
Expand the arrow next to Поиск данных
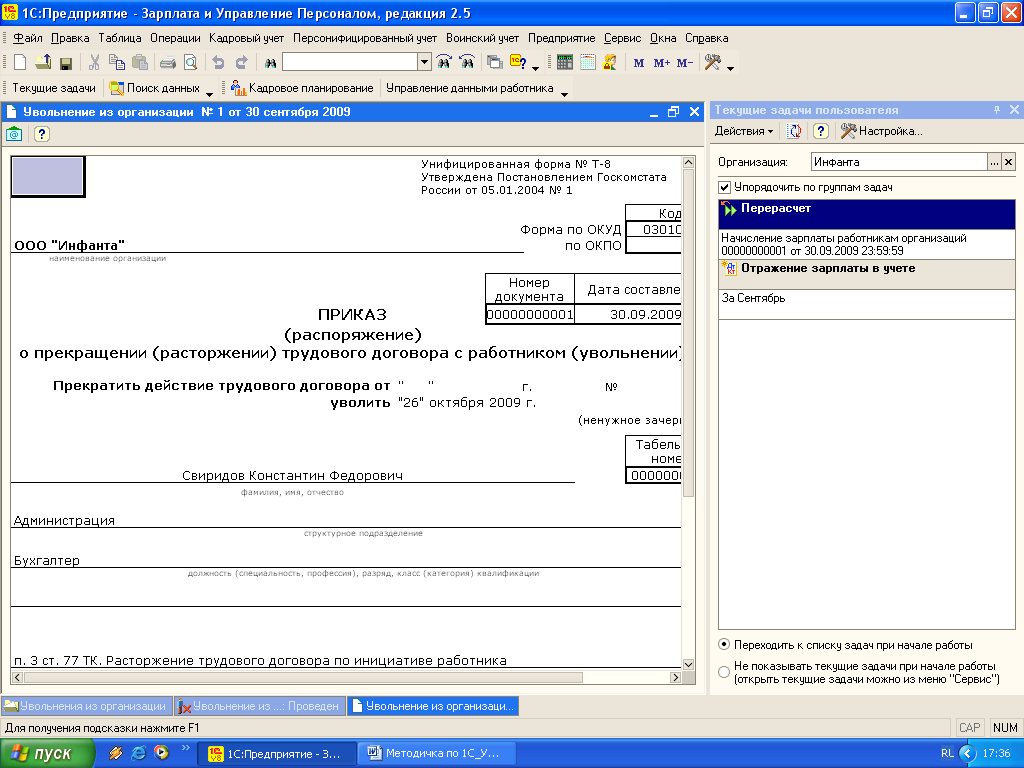[x=209, y=93]
